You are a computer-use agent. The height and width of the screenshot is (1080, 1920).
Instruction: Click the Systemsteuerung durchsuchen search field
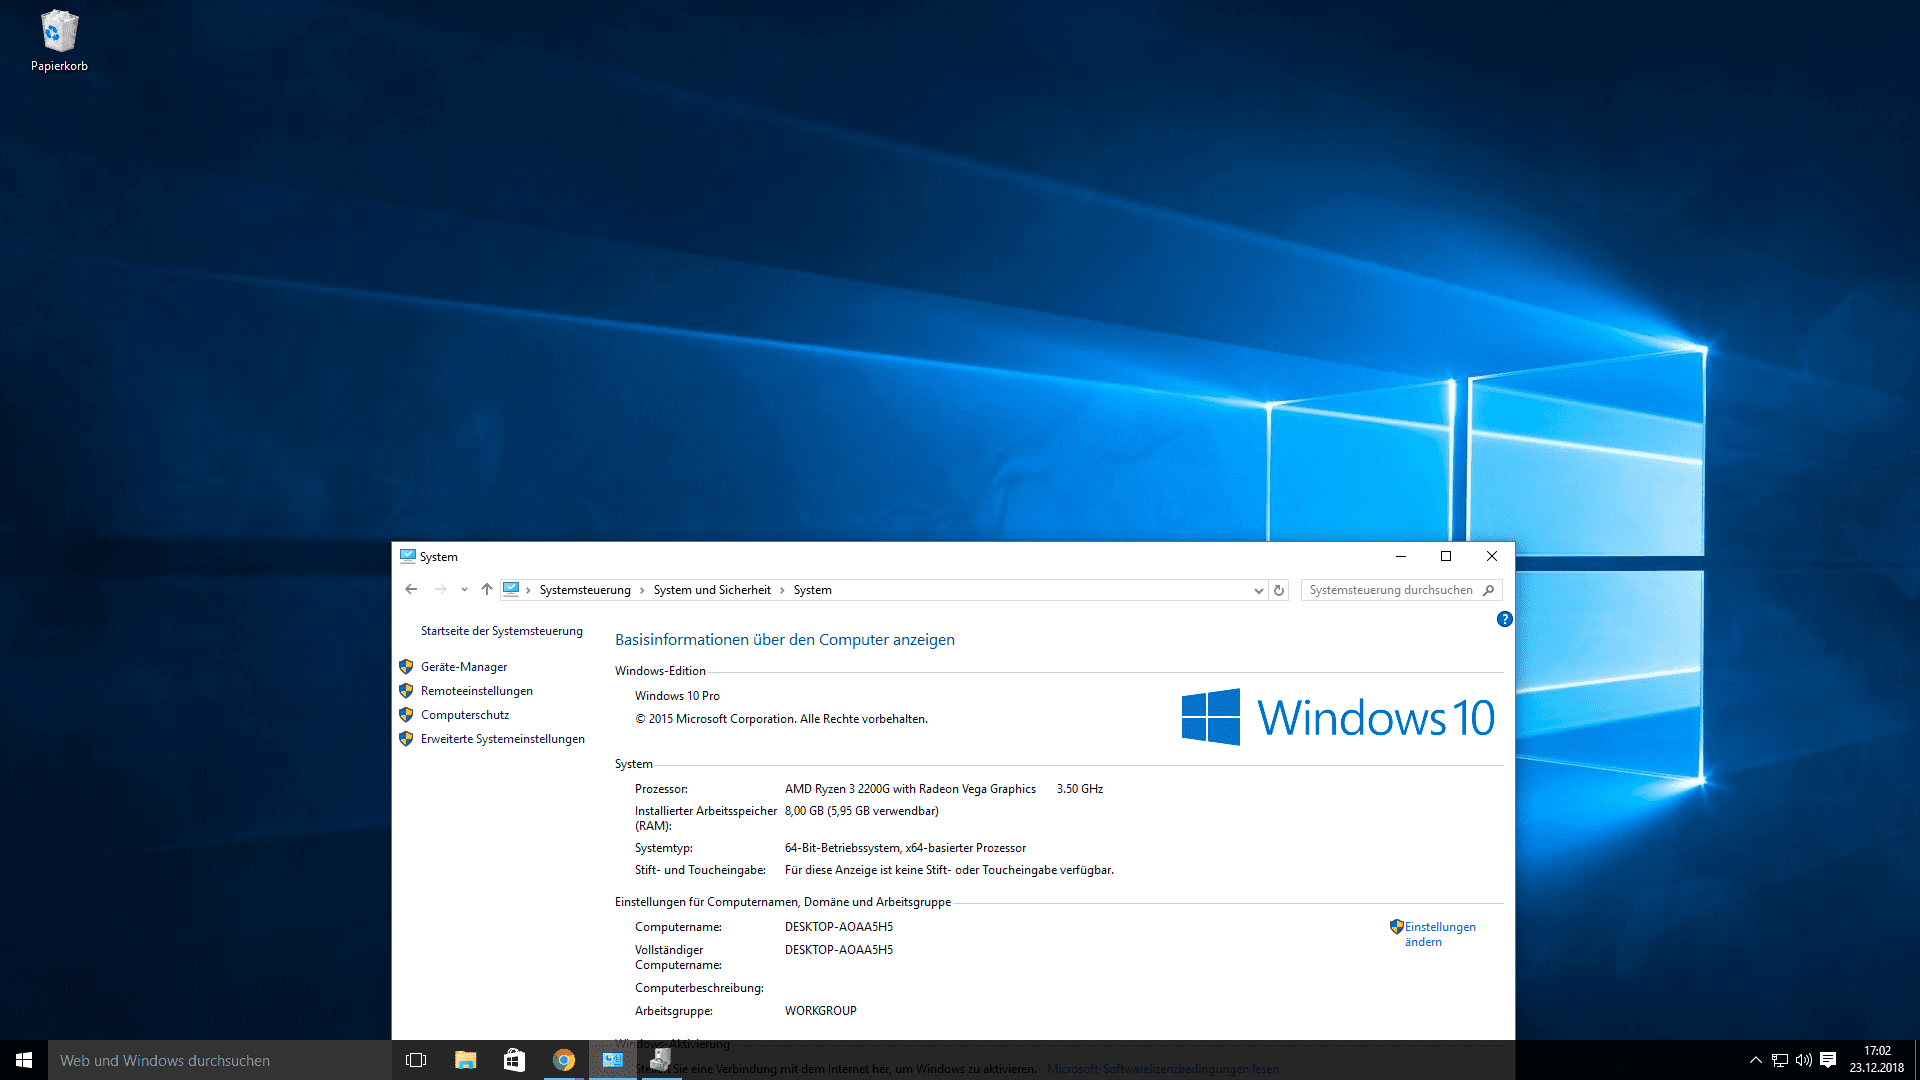(x=1390, y=590)
